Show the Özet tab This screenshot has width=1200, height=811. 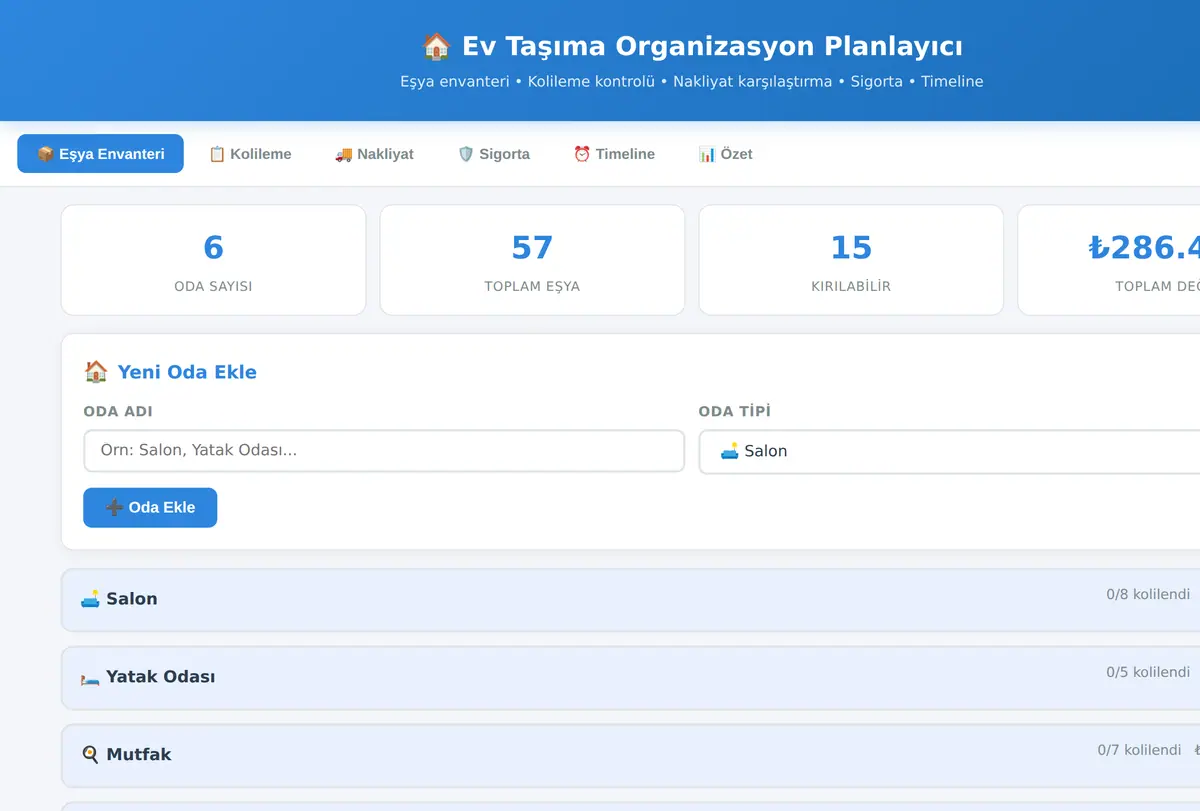click(x=725, y=154)
